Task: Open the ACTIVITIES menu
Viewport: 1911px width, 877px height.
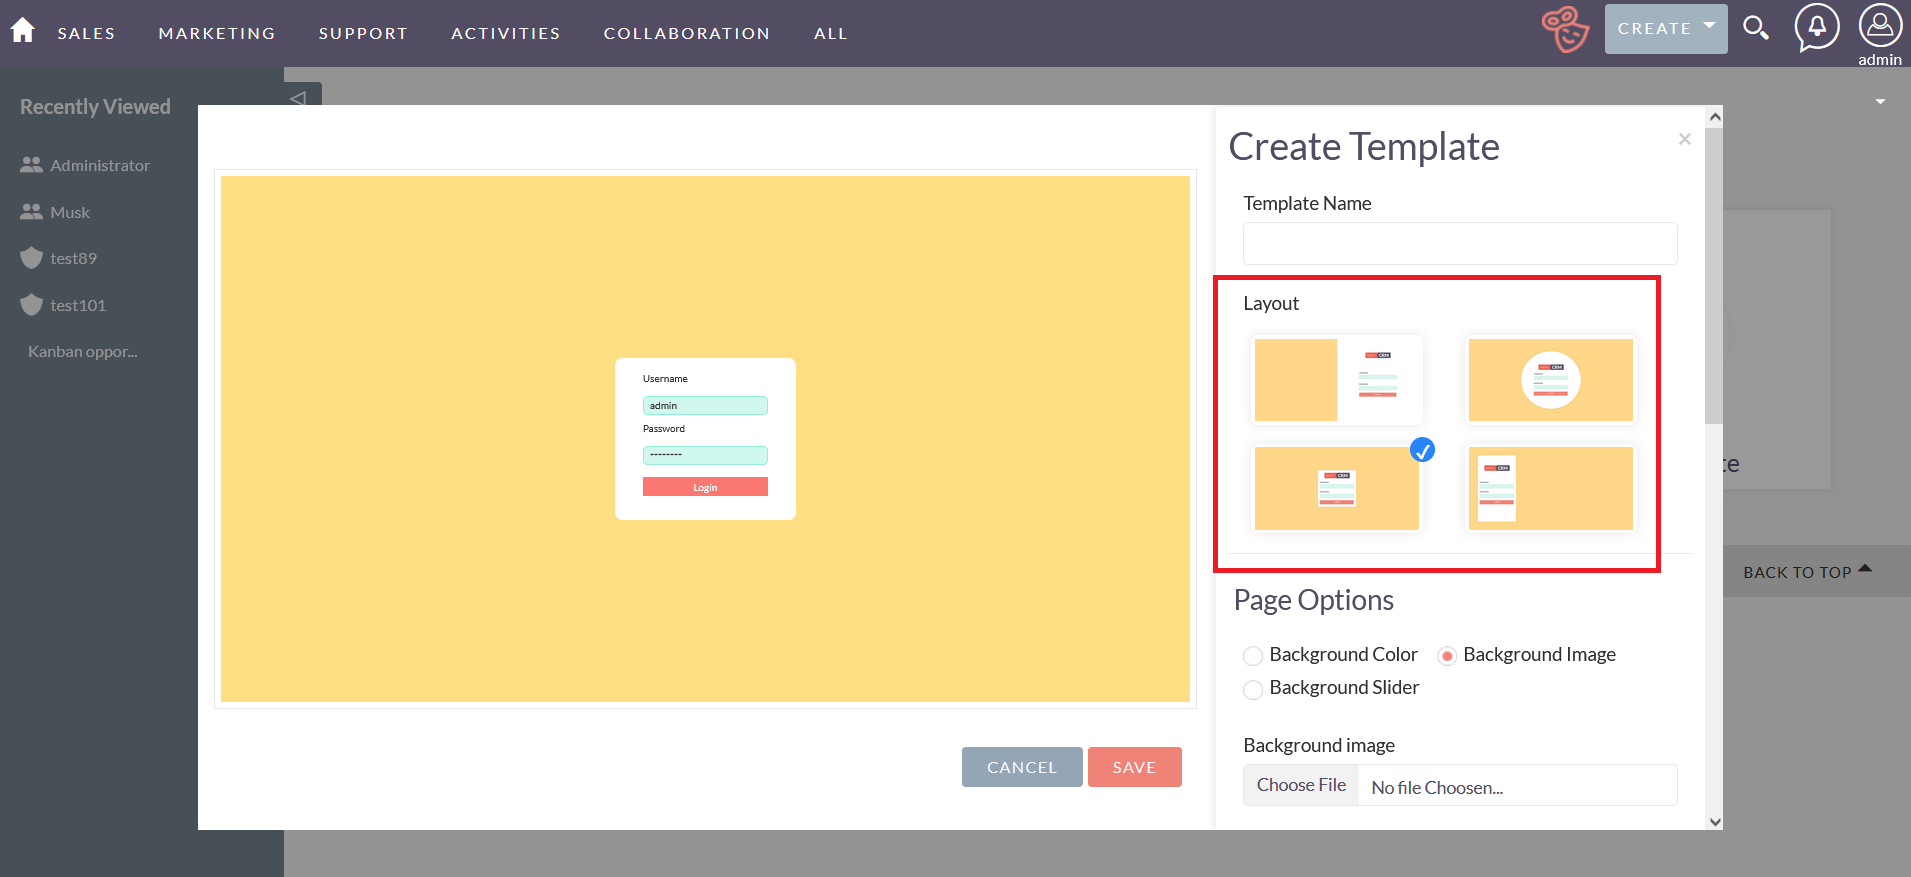Action: (x=506, y=33)
